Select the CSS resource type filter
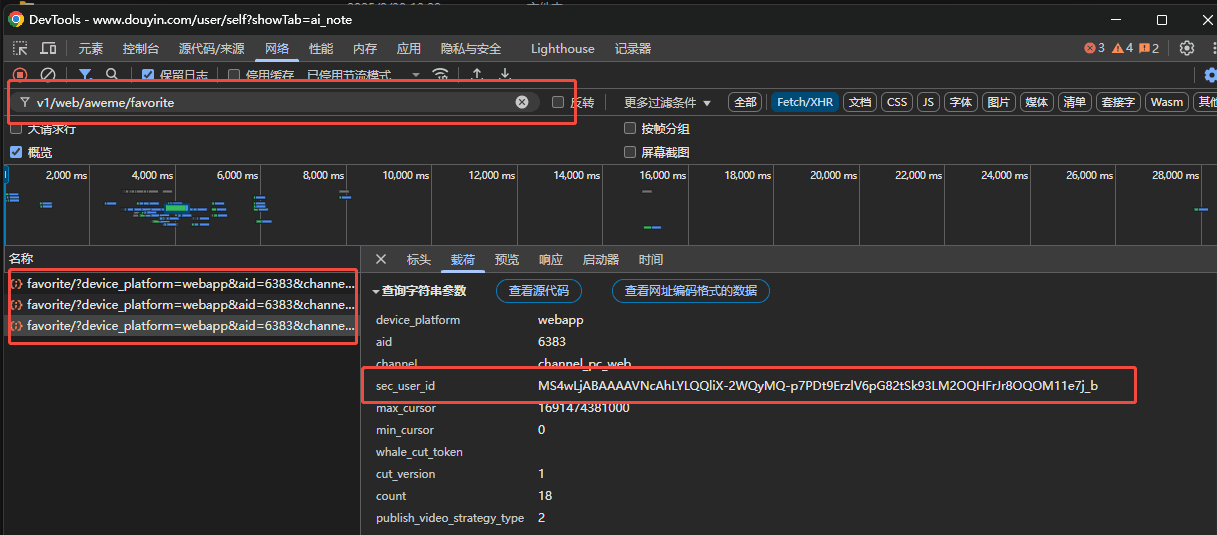The height and width of the screenshot is (535, 1217). (x=897, y=102)
